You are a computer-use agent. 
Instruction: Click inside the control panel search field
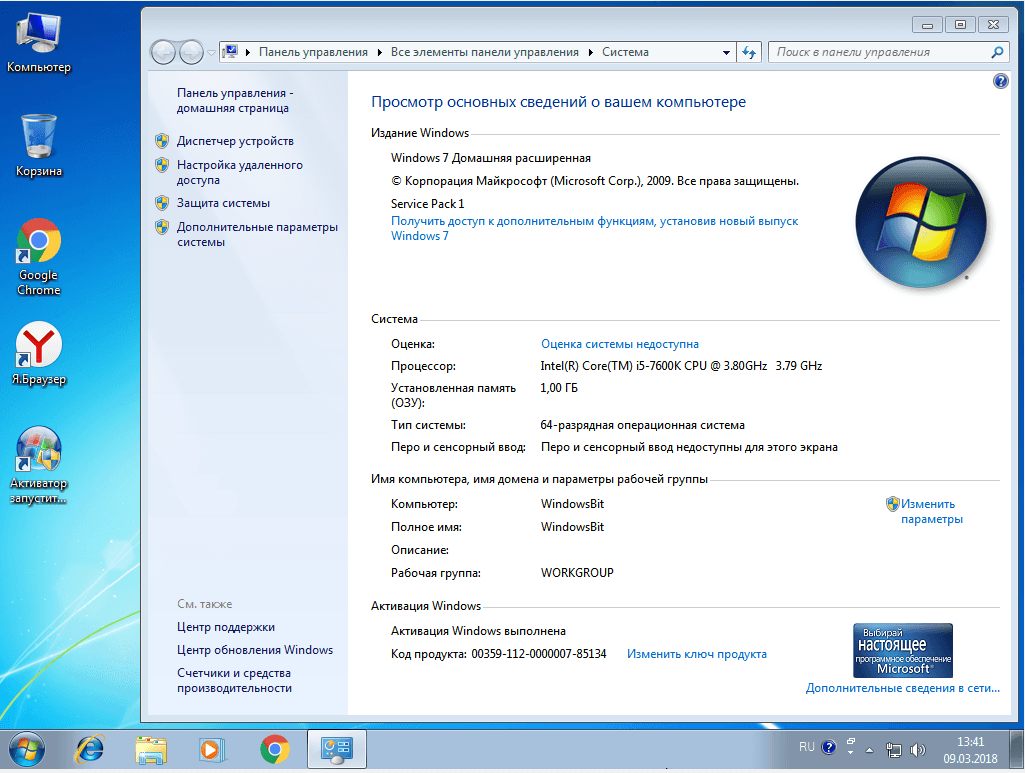coord(880,51)
